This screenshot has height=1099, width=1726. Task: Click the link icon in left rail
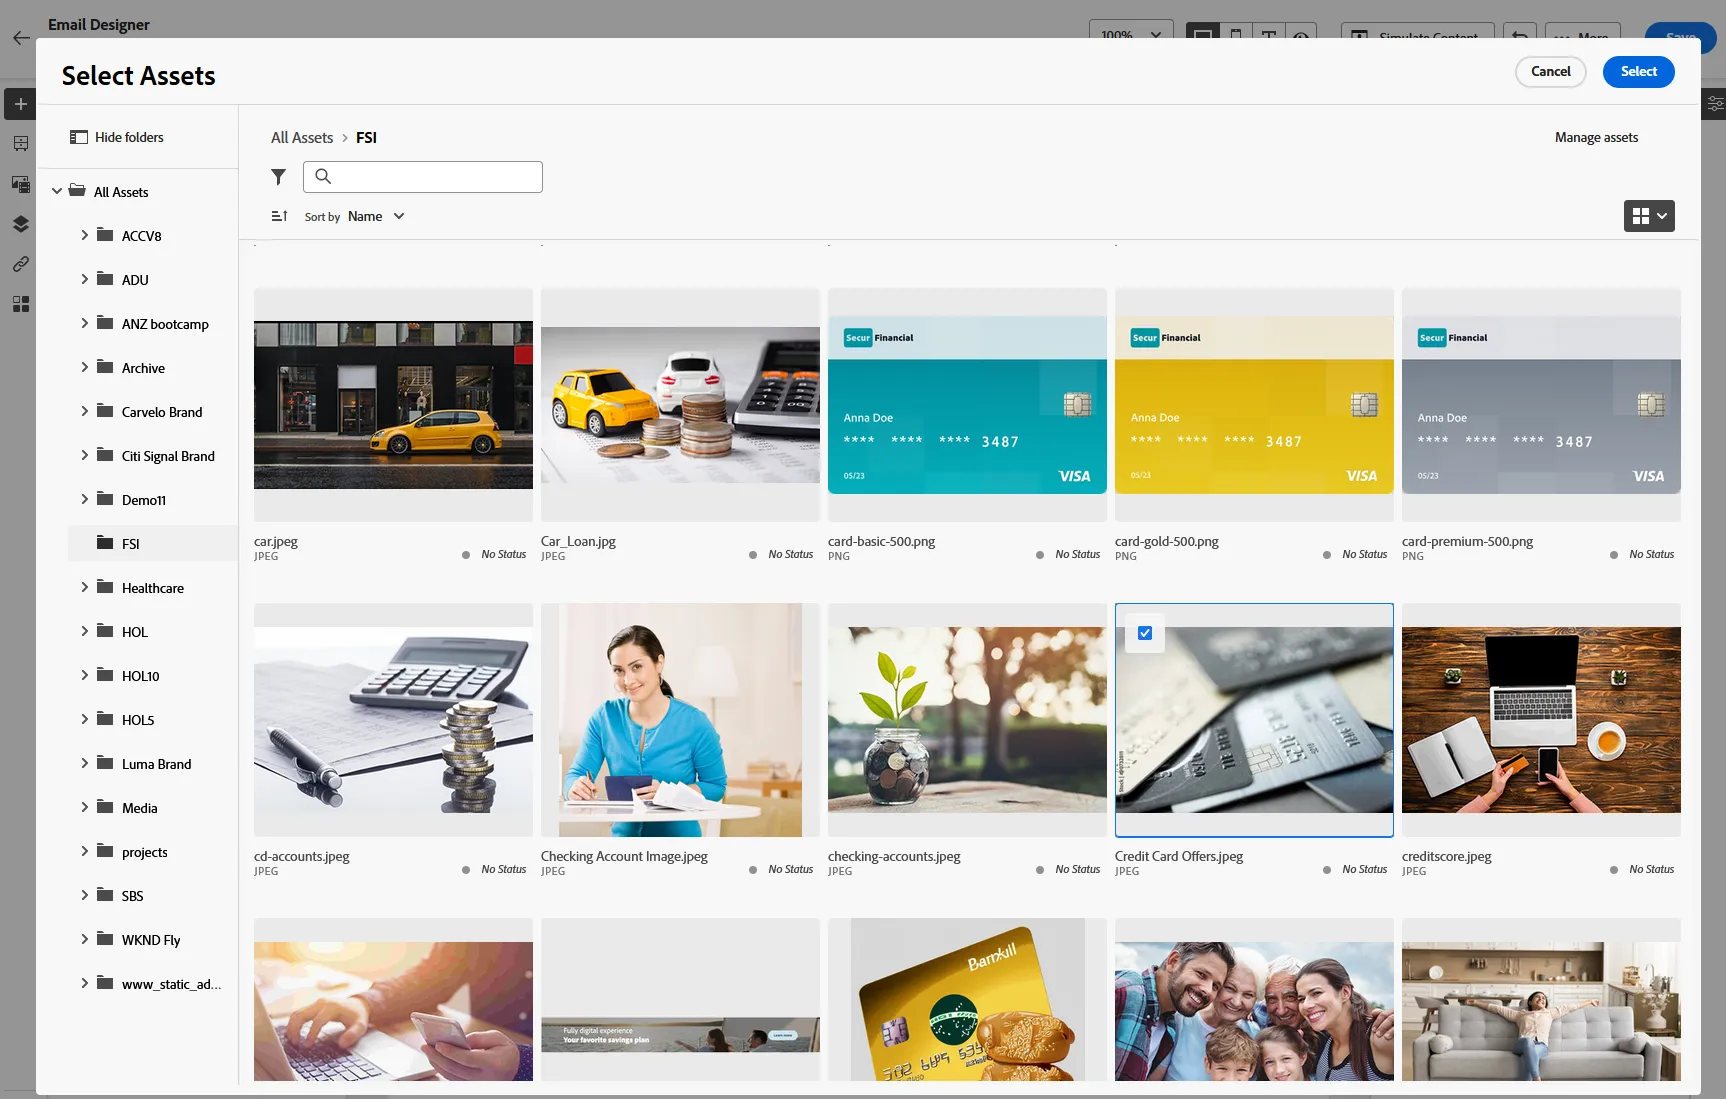coord(20,264)
